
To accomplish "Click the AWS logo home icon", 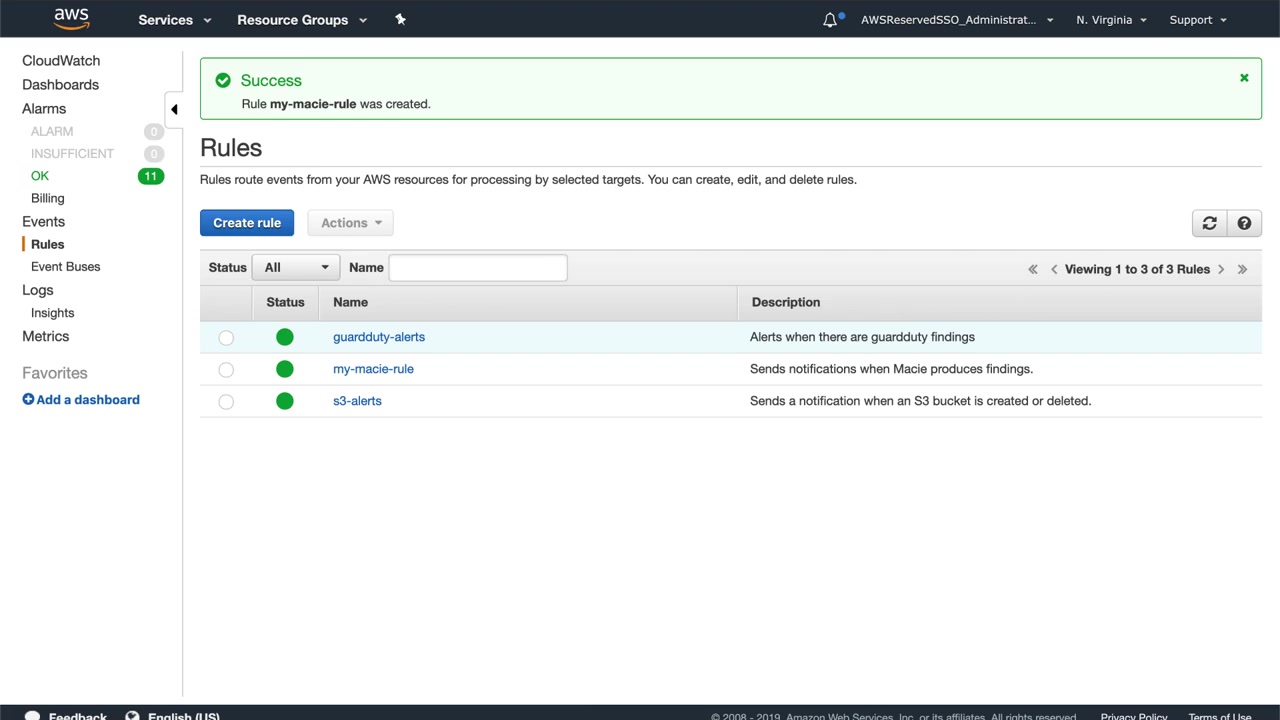I will pyautogui.click(x=71, y=19).
